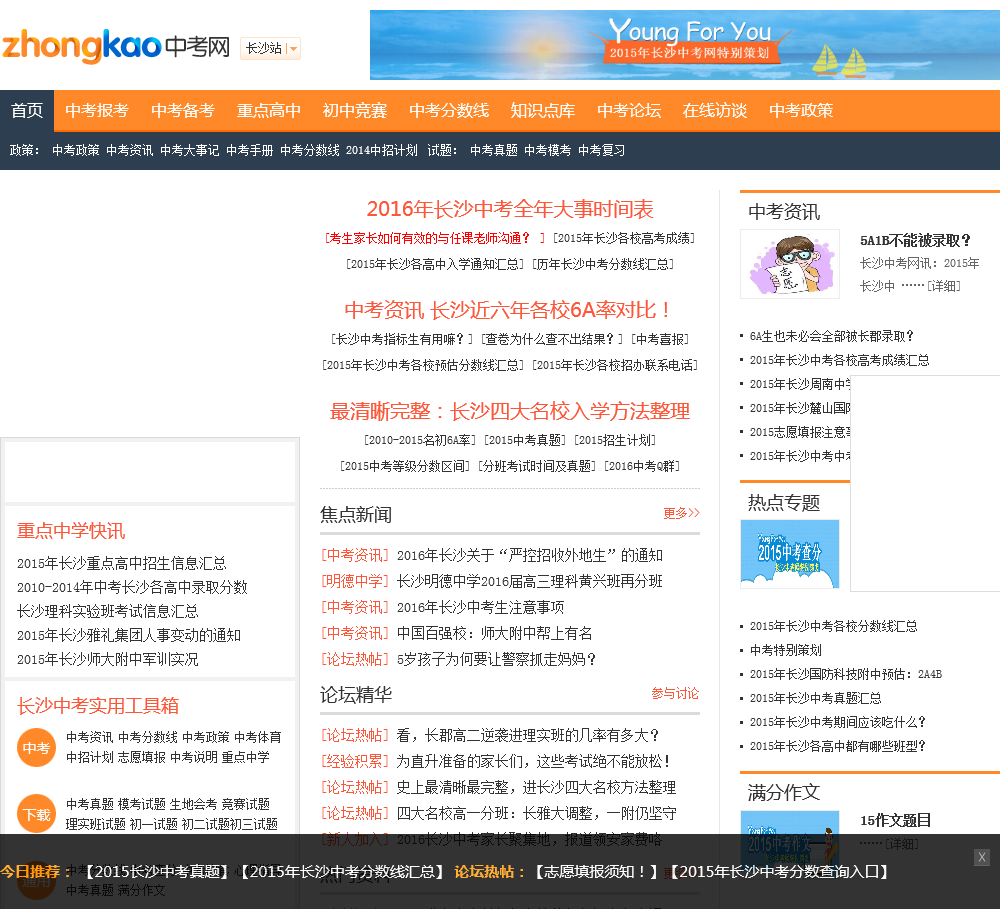
Task: Open 在线访谈 in the navigation bar
Action: pos(715,110)
